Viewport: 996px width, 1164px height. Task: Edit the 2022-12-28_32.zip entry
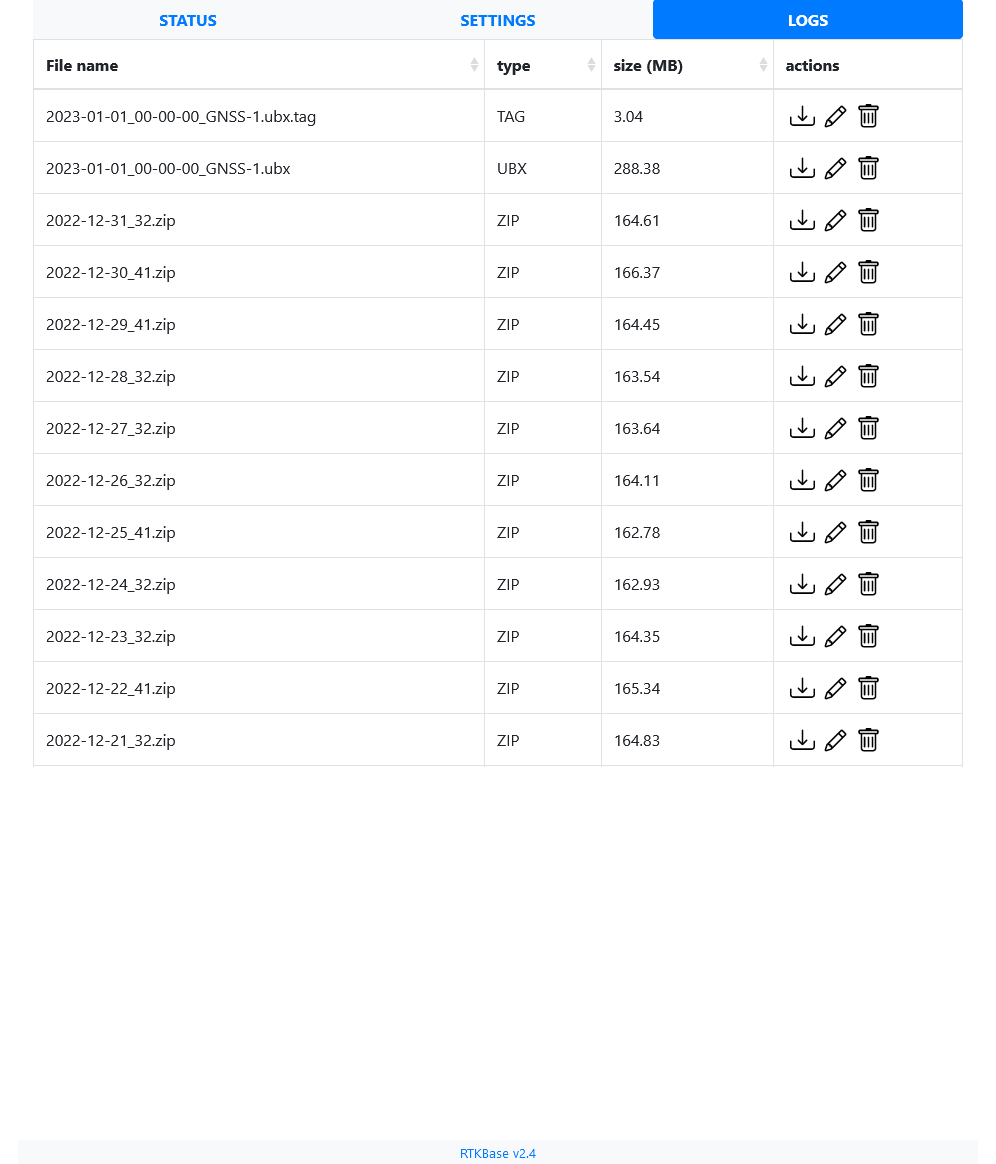835,376
